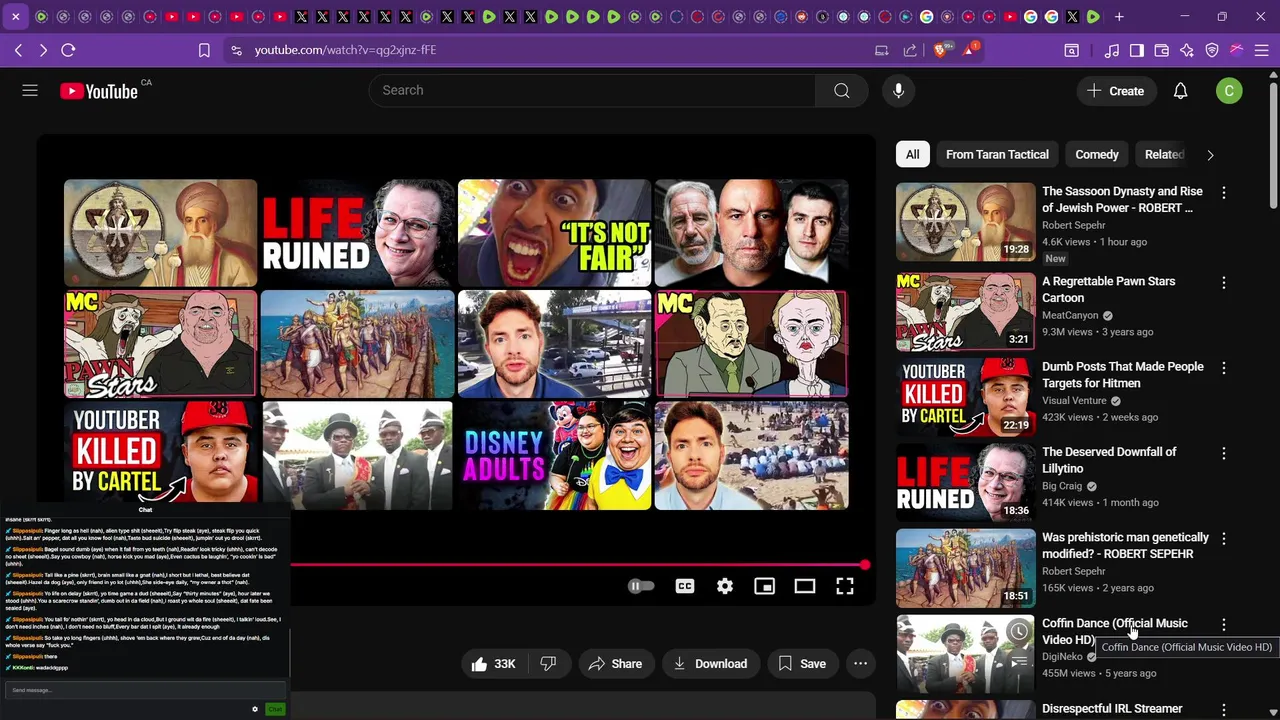Select the Related filter chip

pos(1164,155)
